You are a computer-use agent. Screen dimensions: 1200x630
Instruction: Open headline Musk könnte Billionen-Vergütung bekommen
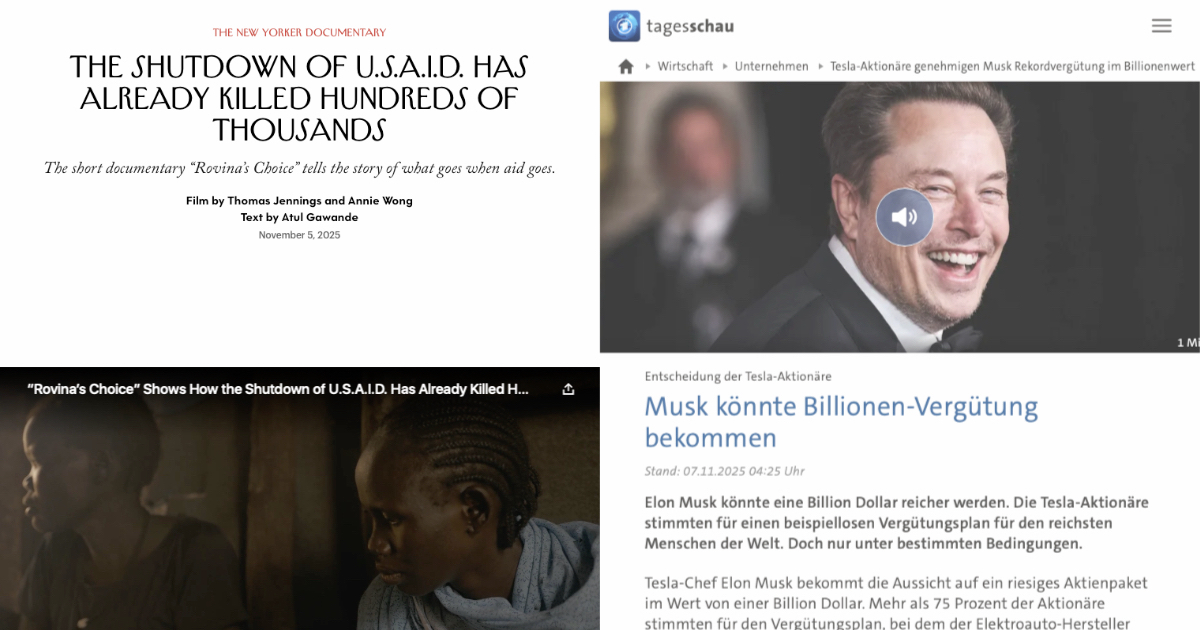841,422
